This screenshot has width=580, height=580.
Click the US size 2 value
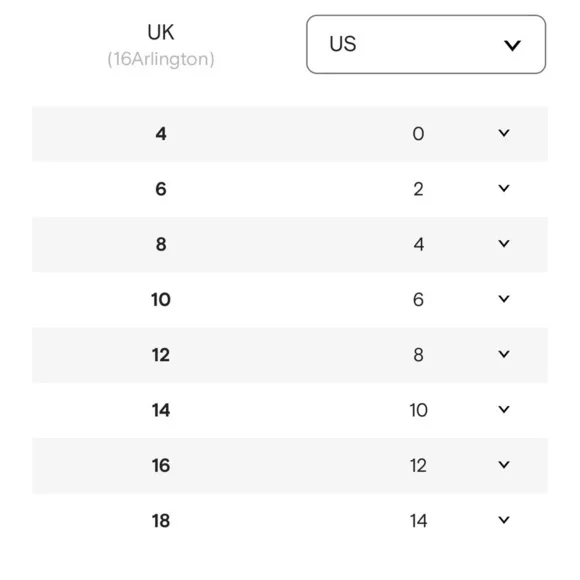(418, 189)
